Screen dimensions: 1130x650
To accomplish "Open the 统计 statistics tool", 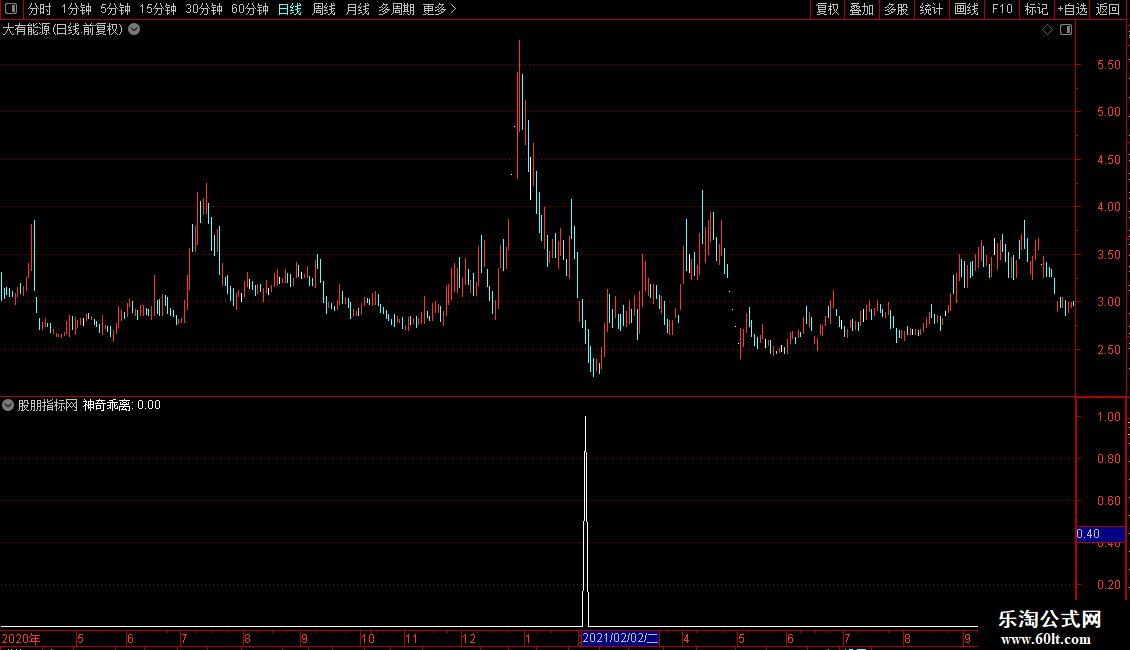I will tap(931, 9).
